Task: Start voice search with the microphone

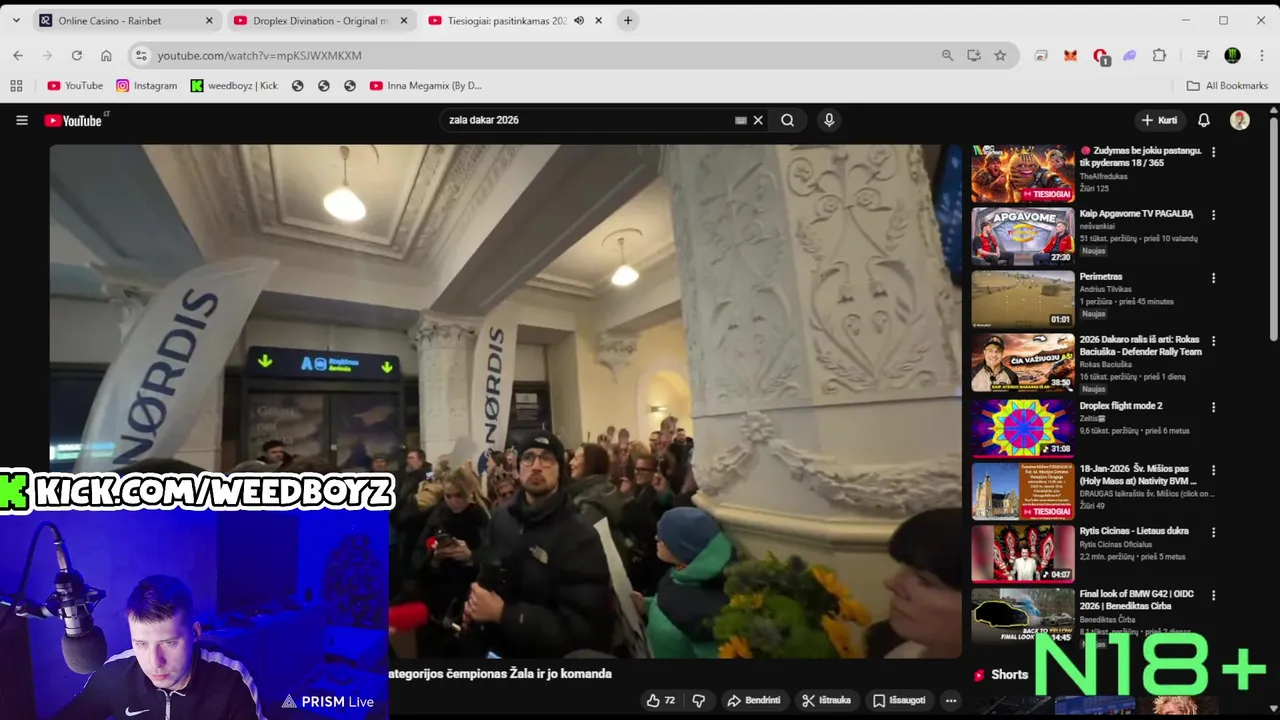Action: pos(829,120)
